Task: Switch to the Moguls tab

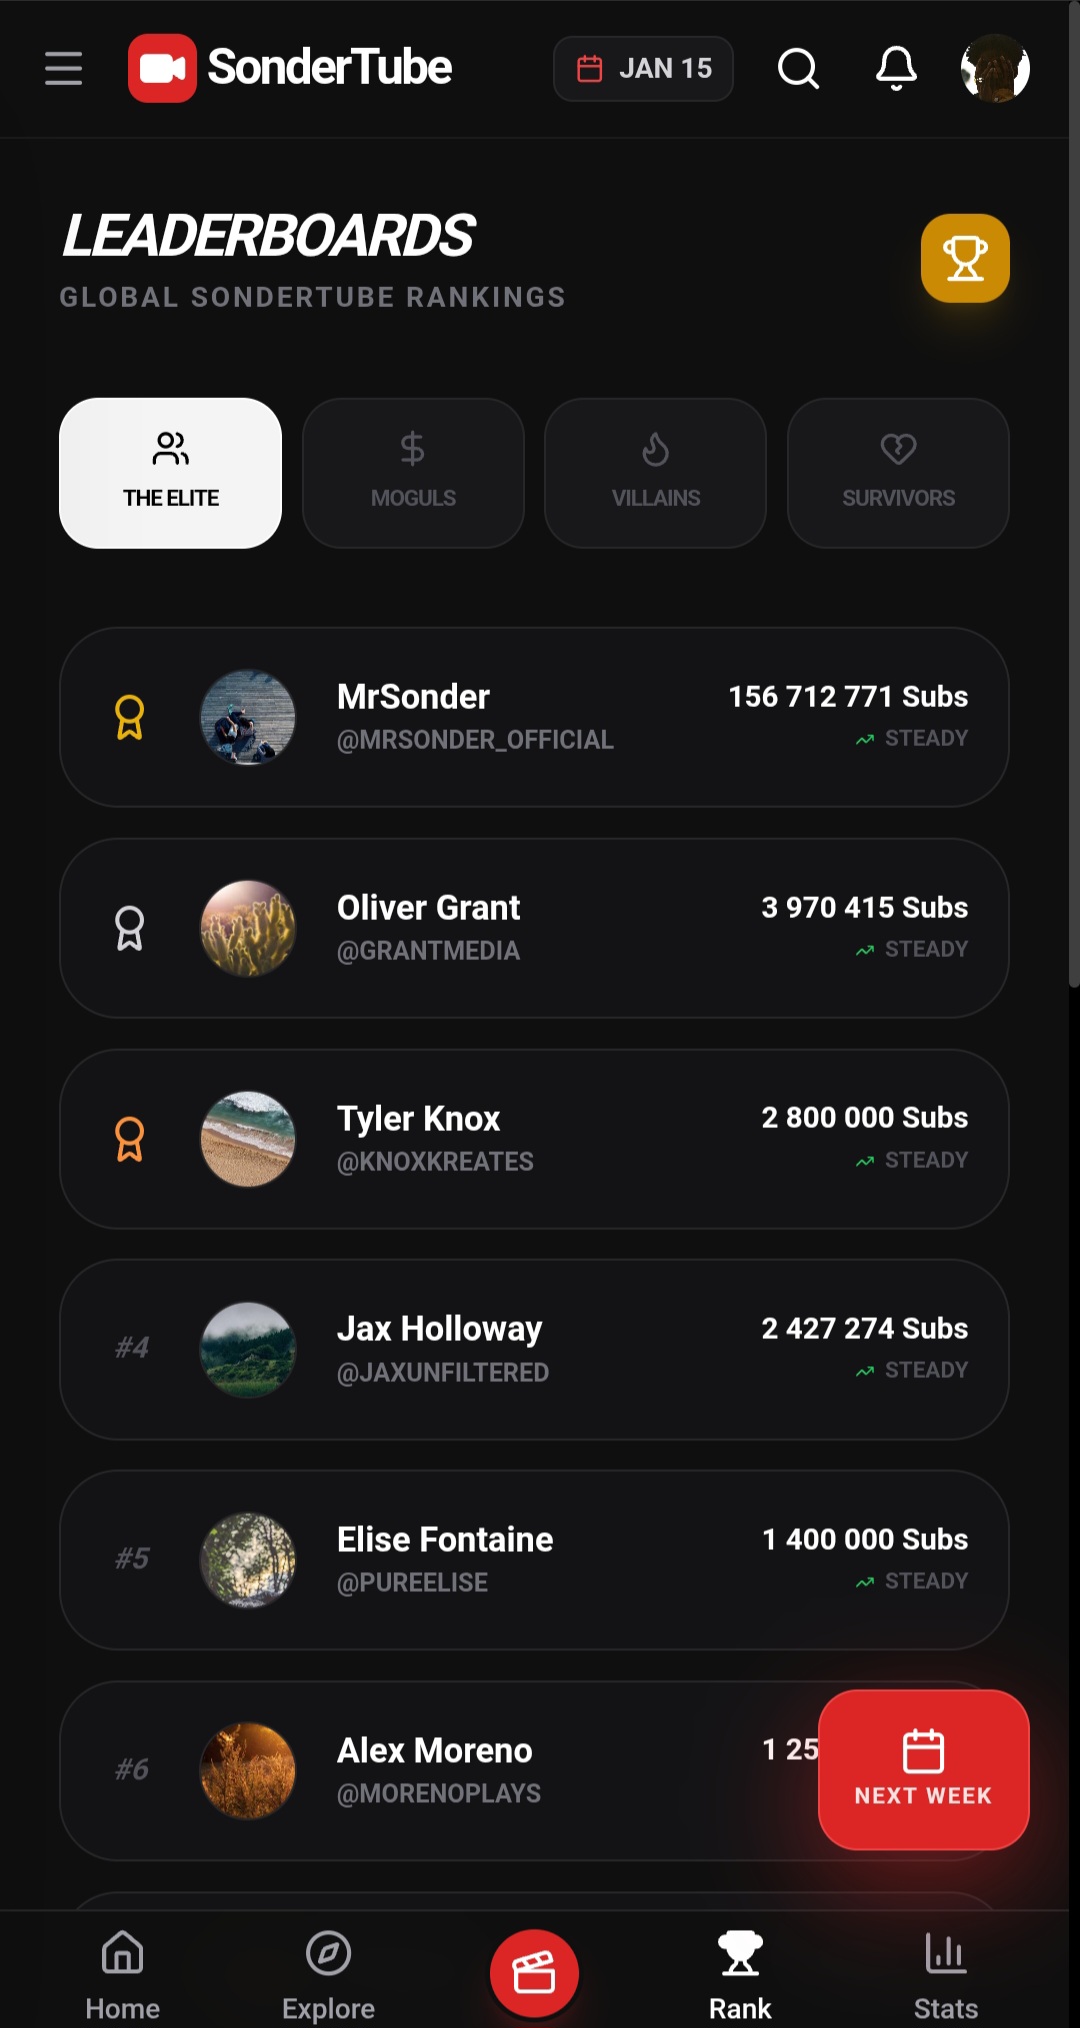Action: point(413,473)
